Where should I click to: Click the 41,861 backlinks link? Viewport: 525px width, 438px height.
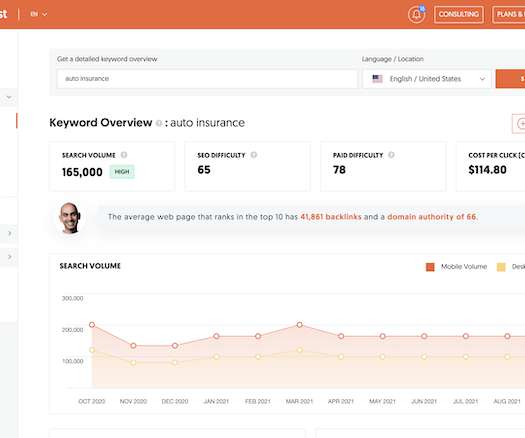pos(331,217)
